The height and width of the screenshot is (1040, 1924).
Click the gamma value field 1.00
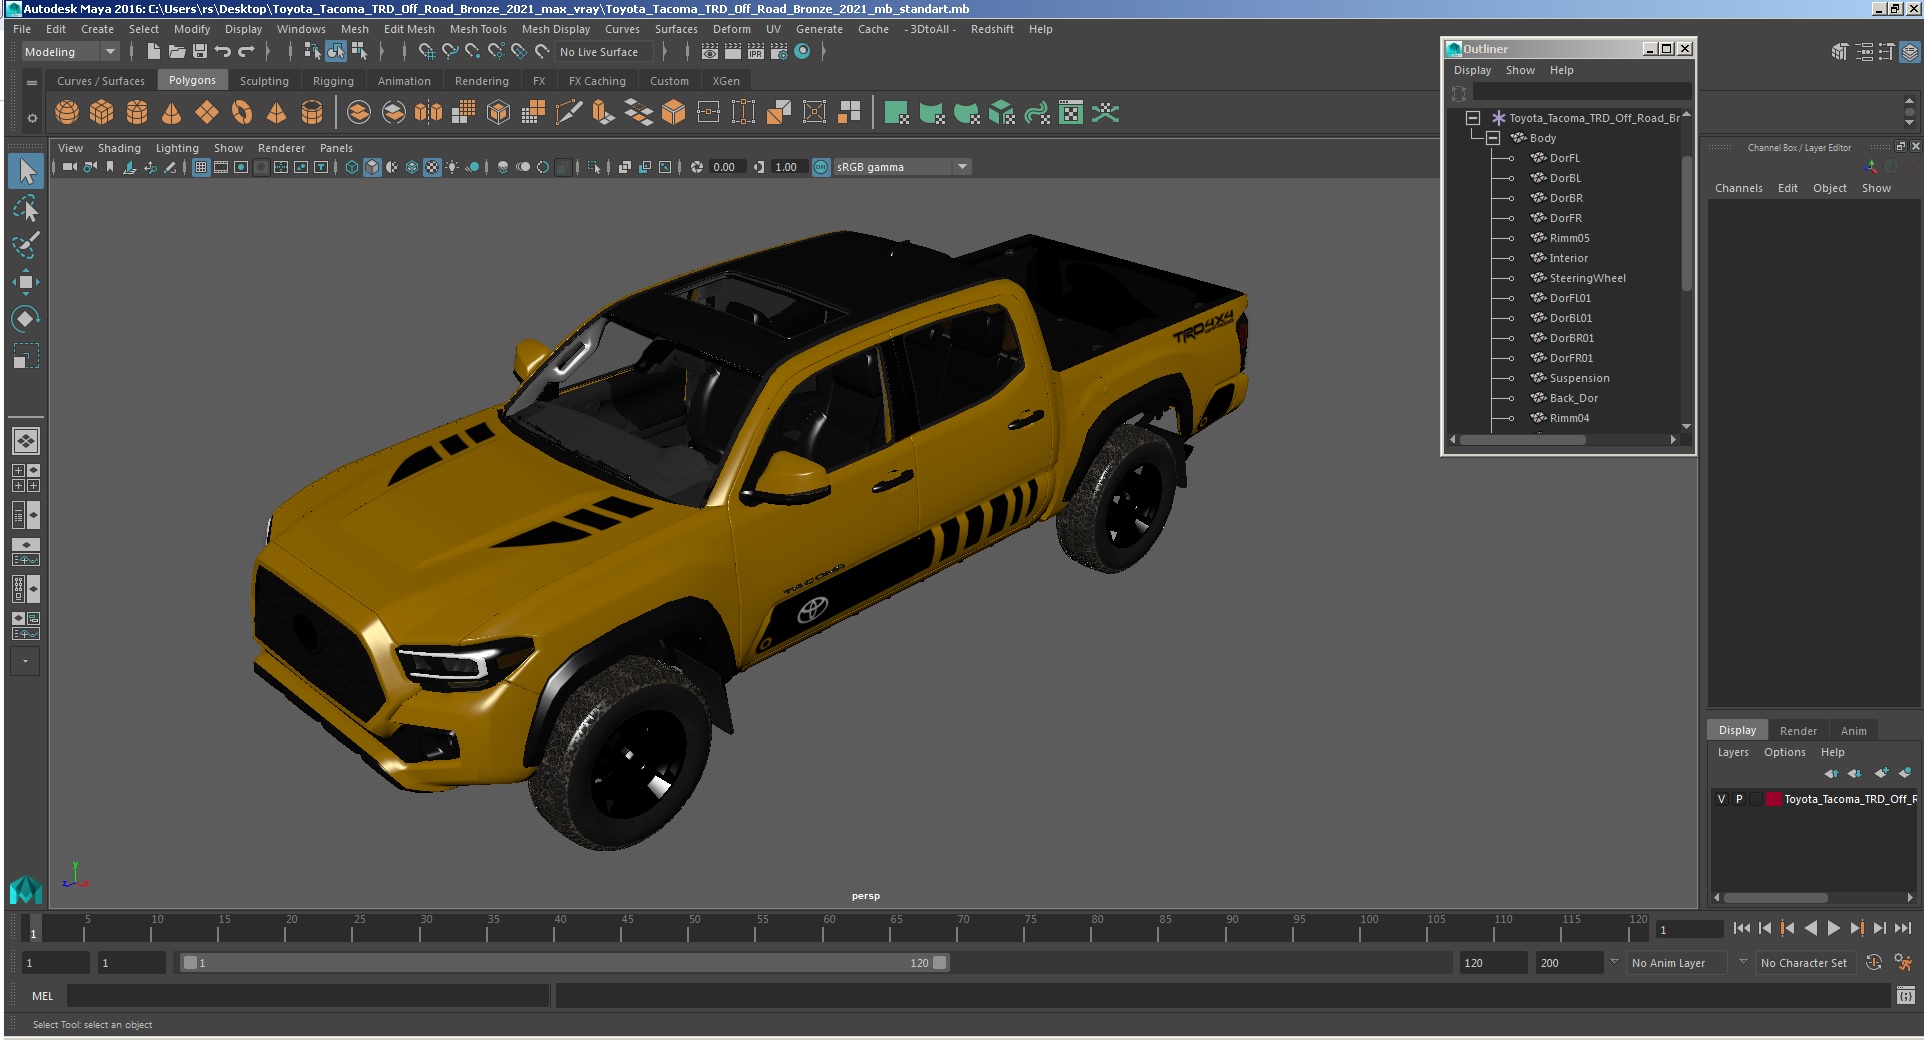pyautogui.click(x=787, y=167)
